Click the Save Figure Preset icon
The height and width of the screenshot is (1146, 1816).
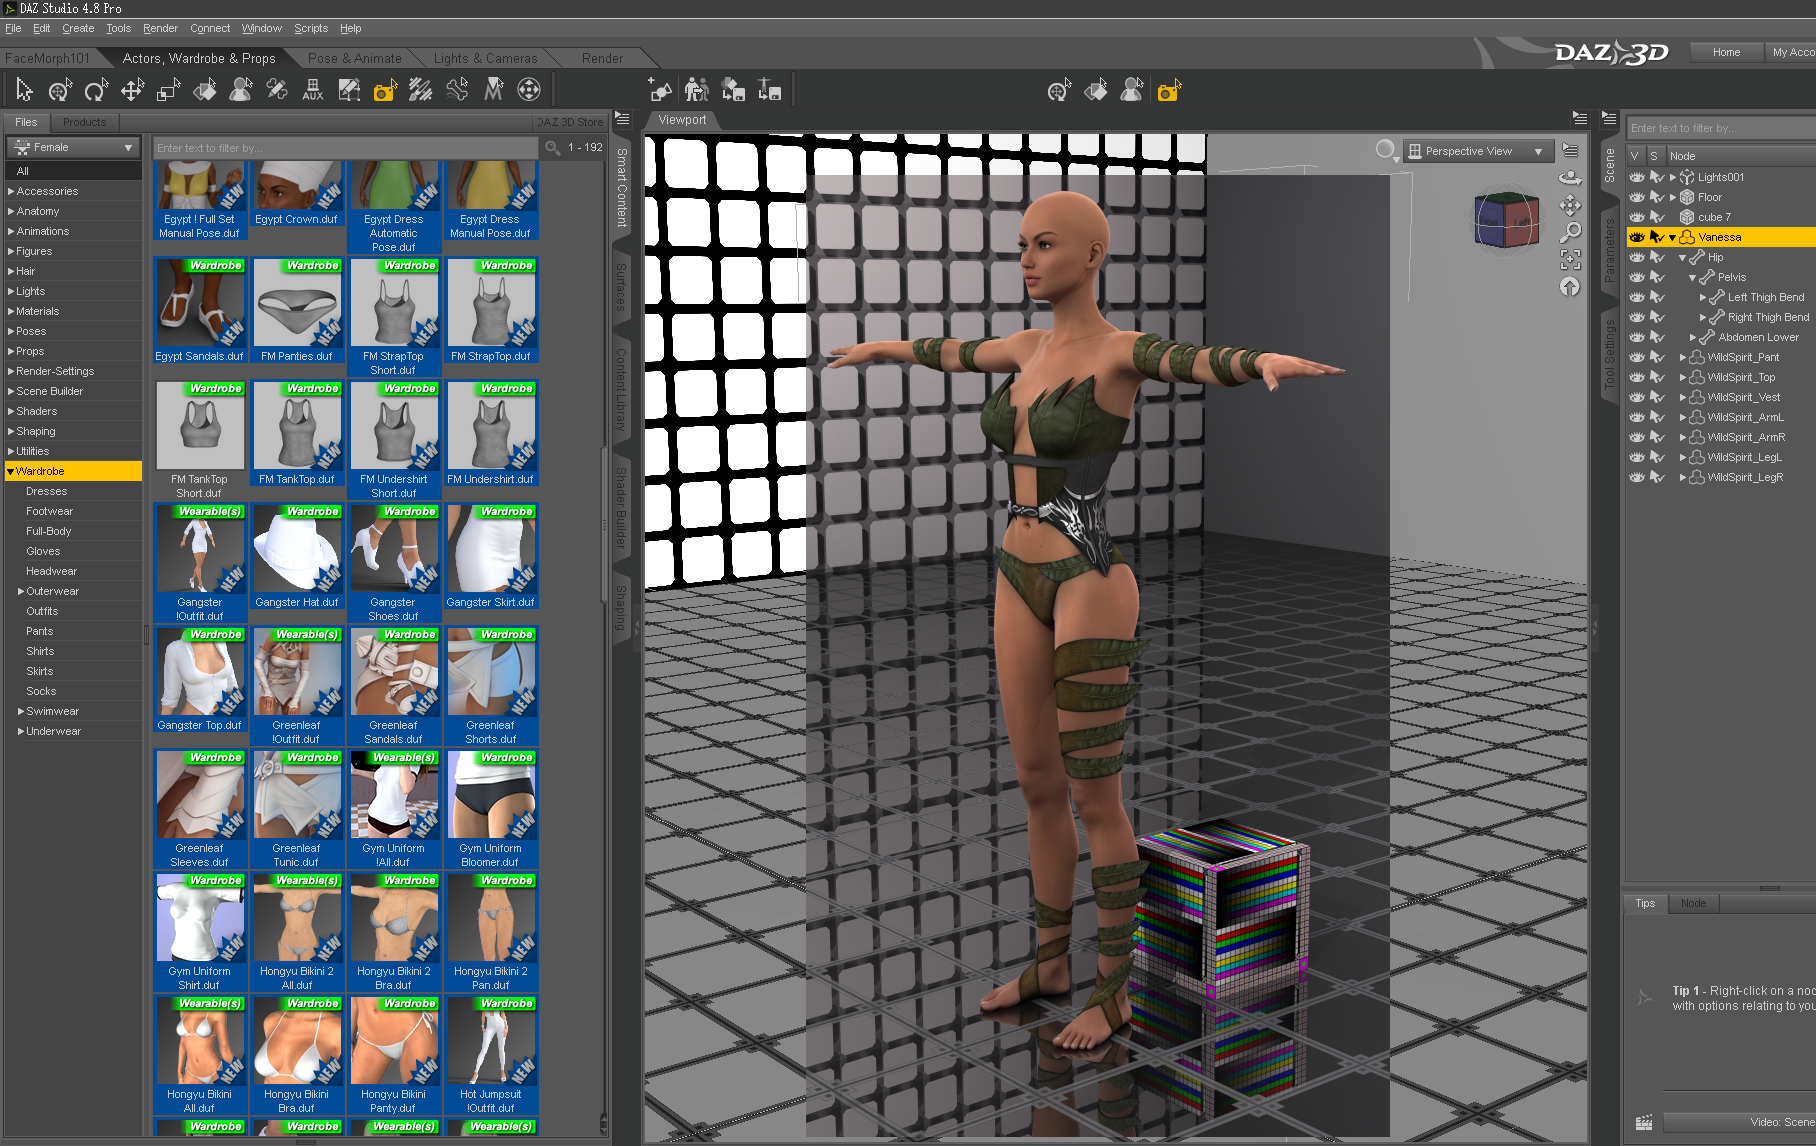[x=769, y=91]
